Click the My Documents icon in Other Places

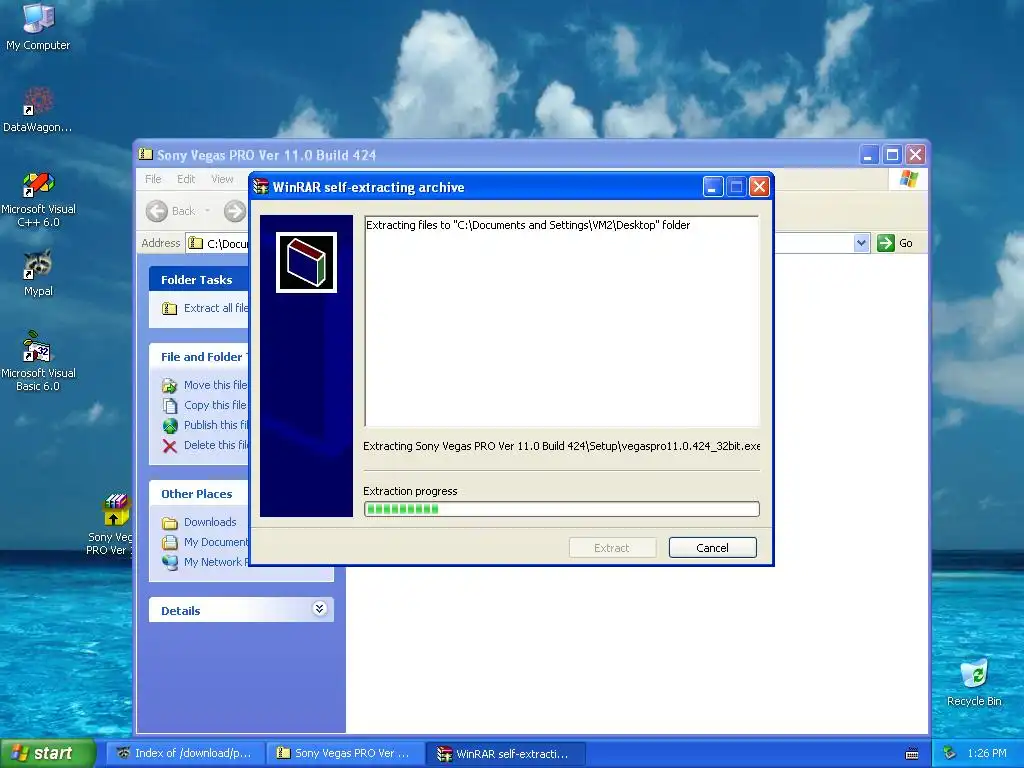click(170, 542)
